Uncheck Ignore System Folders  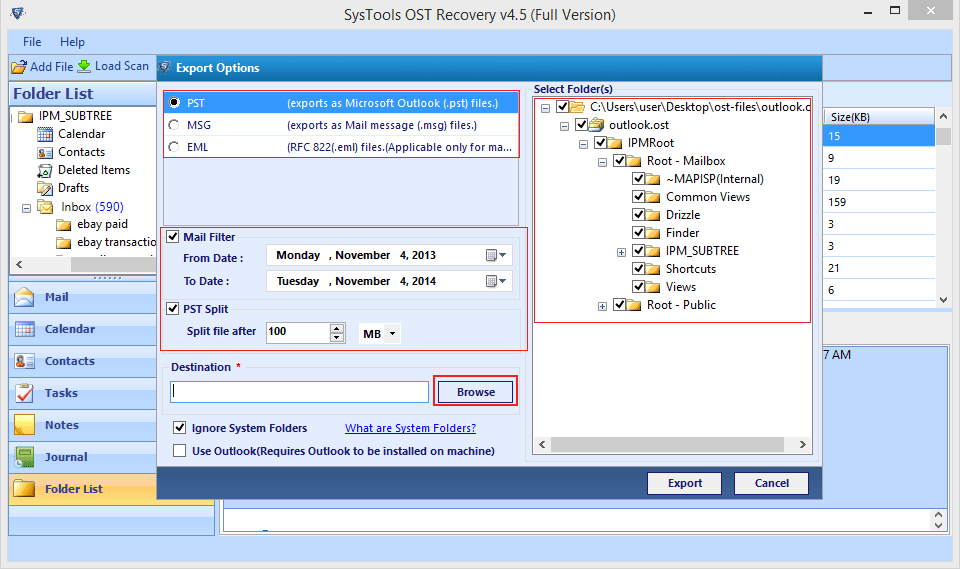(179, 428)
